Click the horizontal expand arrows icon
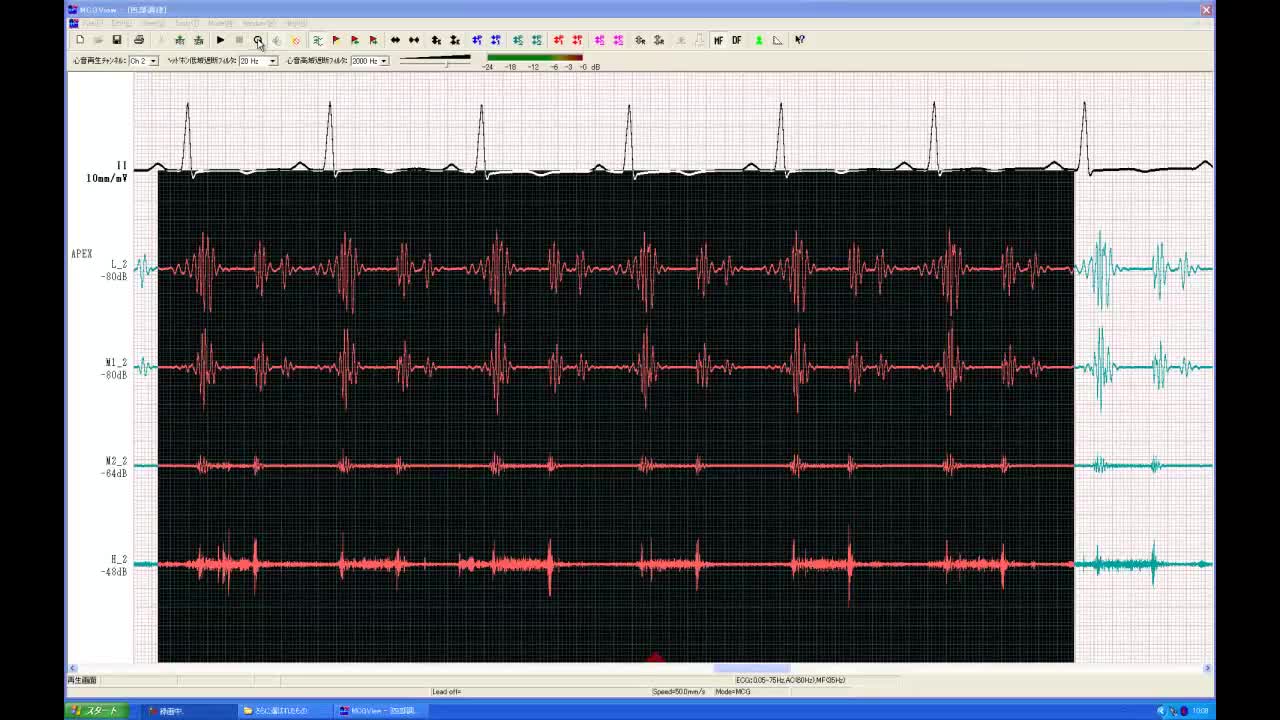Screen dimensions: 1280x720 point(395,40)
